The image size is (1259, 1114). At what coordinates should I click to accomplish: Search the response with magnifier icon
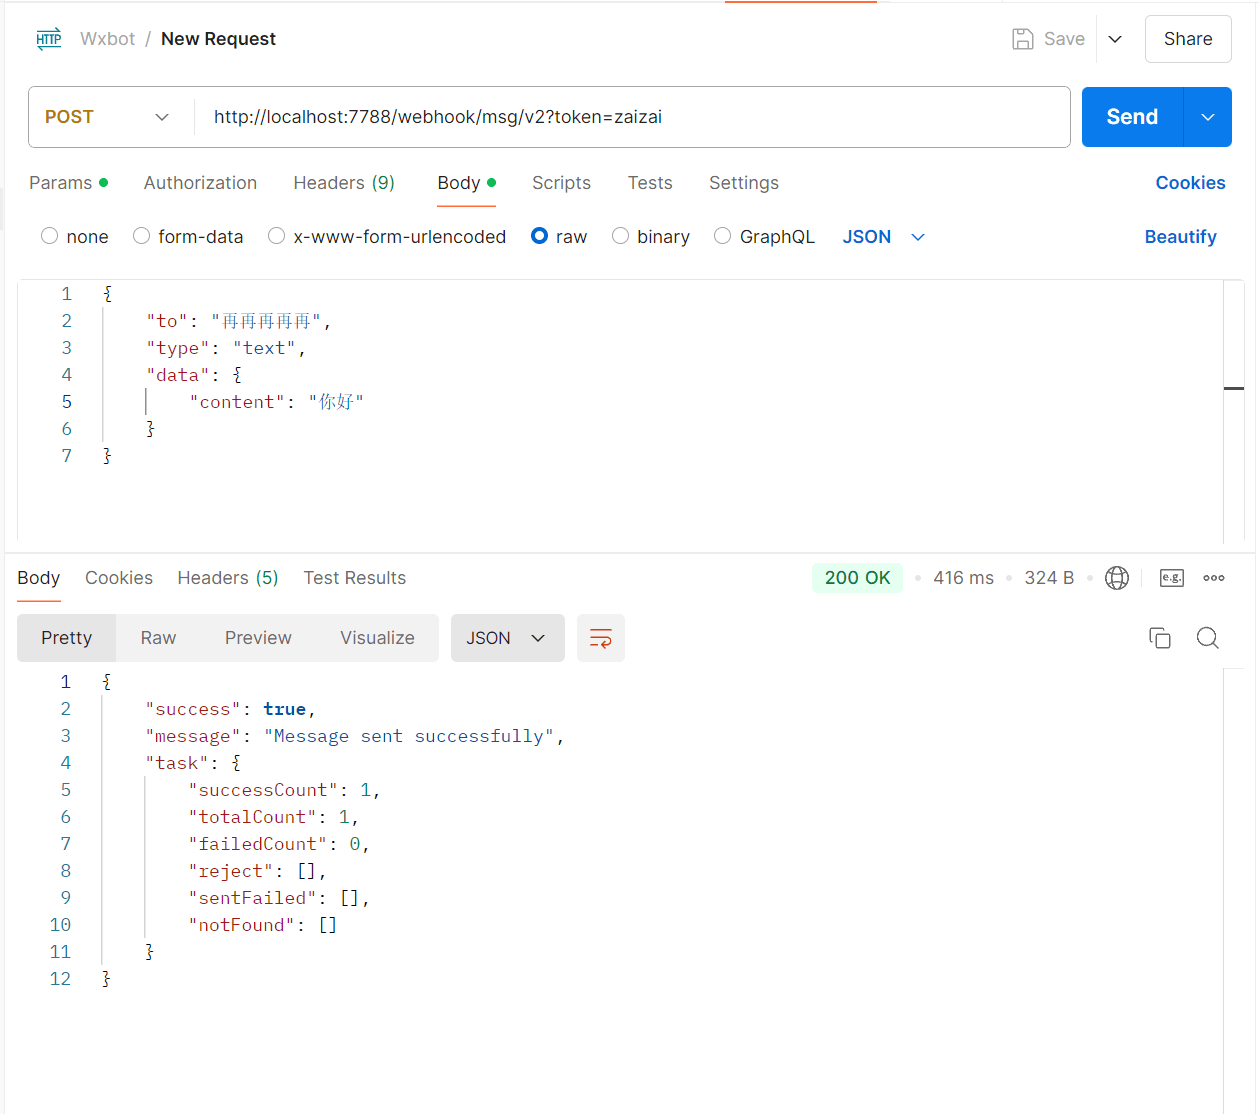[1207, 638]
